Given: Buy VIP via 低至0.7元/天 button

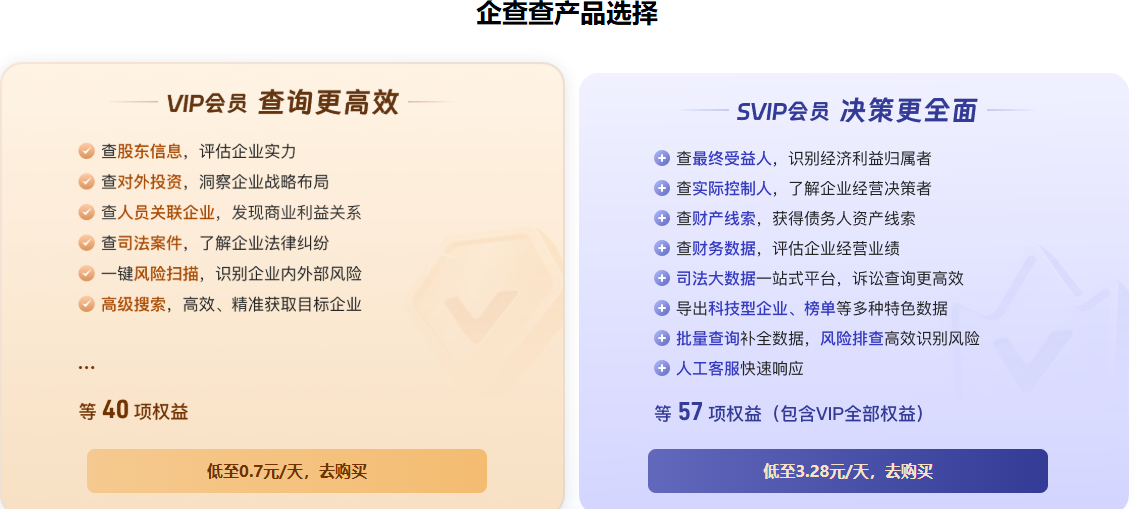Looking at the screenshot, I should click(287, 471).
